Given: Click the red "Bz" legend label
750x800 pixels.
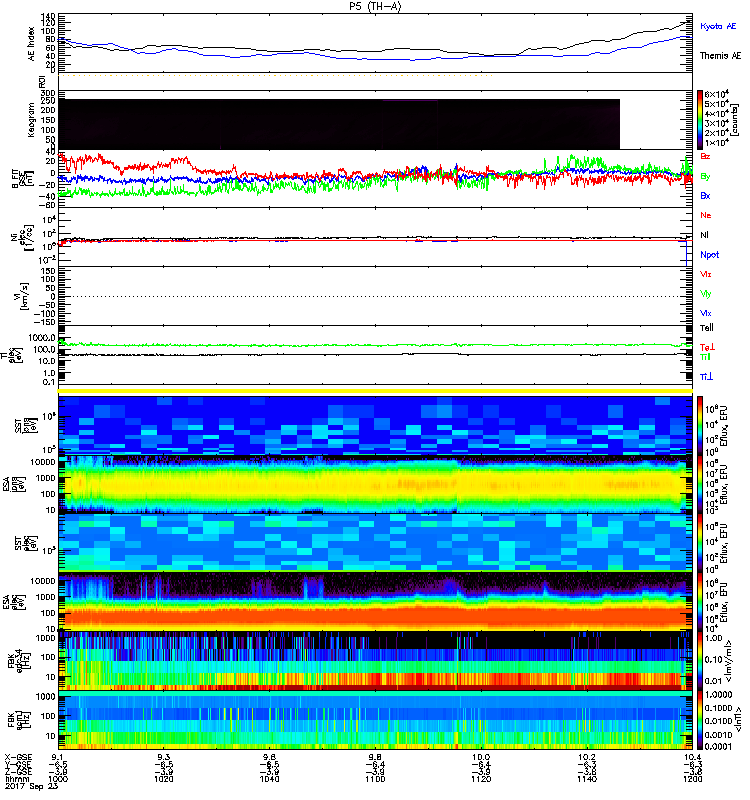Looking at the screenshot, I should 705,156.
